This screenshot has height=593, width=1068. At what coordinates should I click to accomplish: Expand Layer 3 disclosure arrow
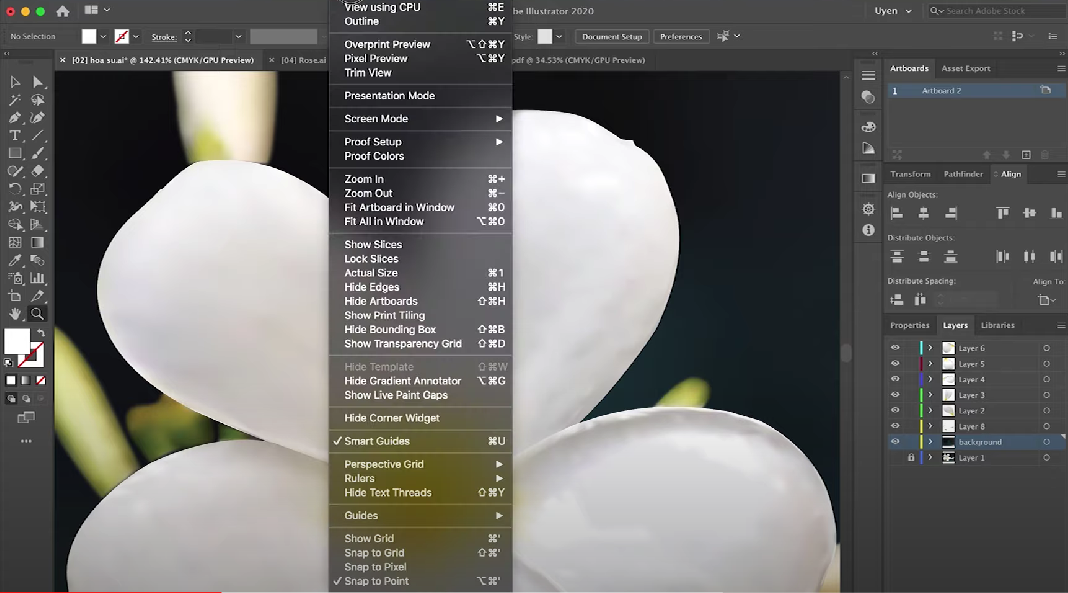point(930,395)
